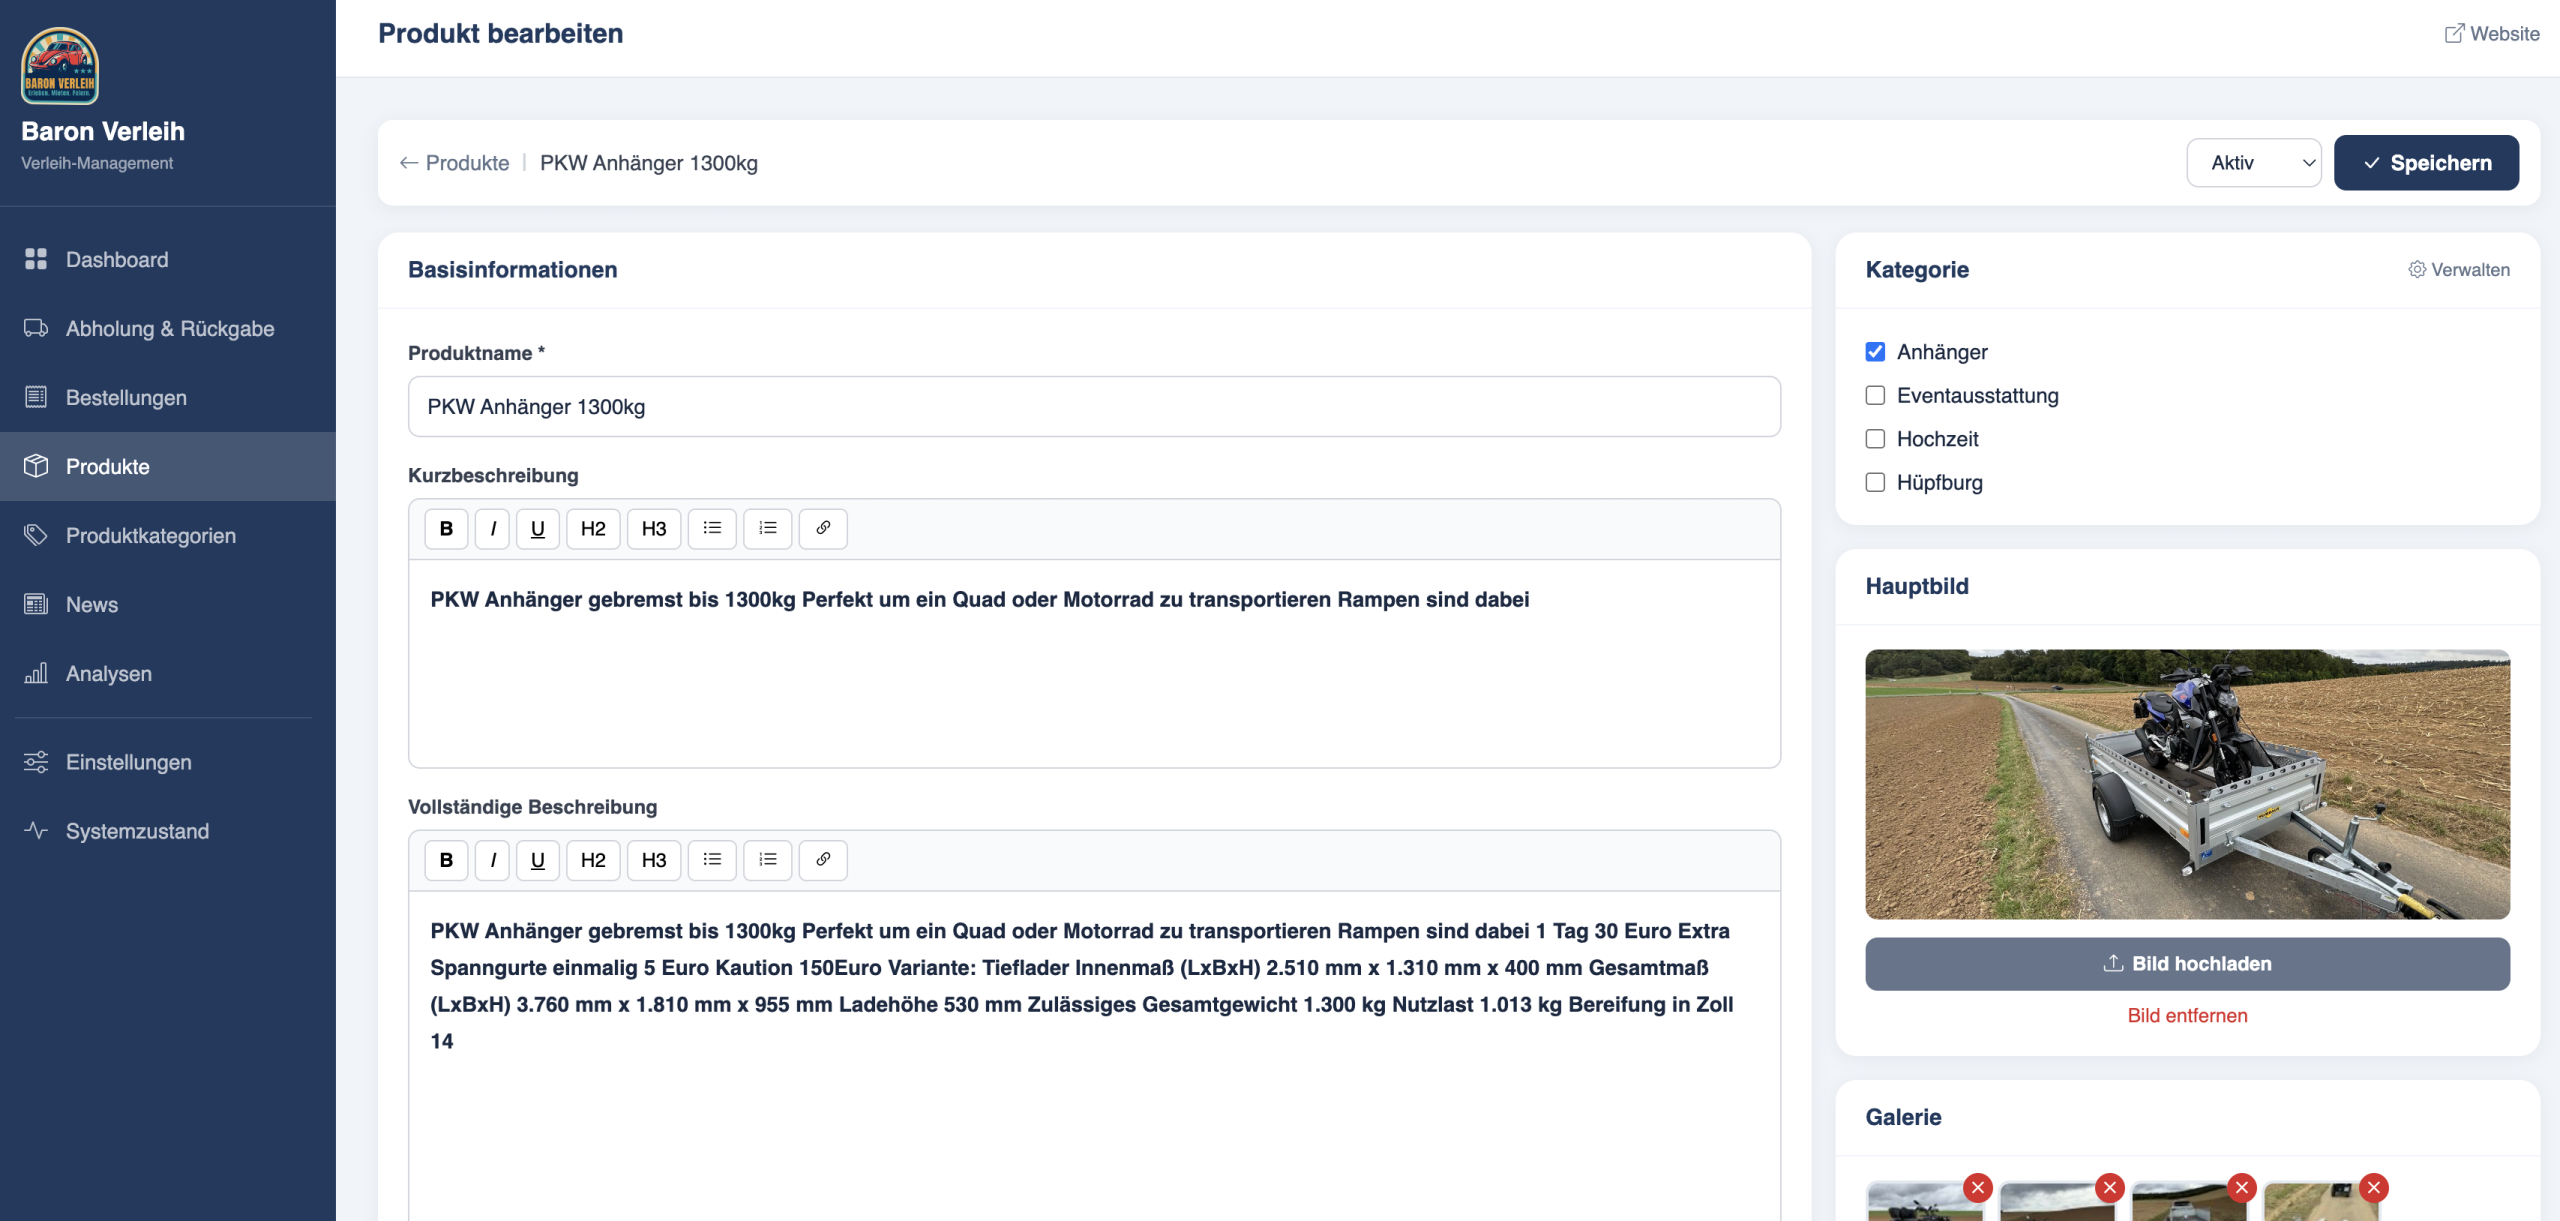Open Analysen section in sidebar
The height and width of the screenshot is (1221, 2560).
(x=108, y=673)
